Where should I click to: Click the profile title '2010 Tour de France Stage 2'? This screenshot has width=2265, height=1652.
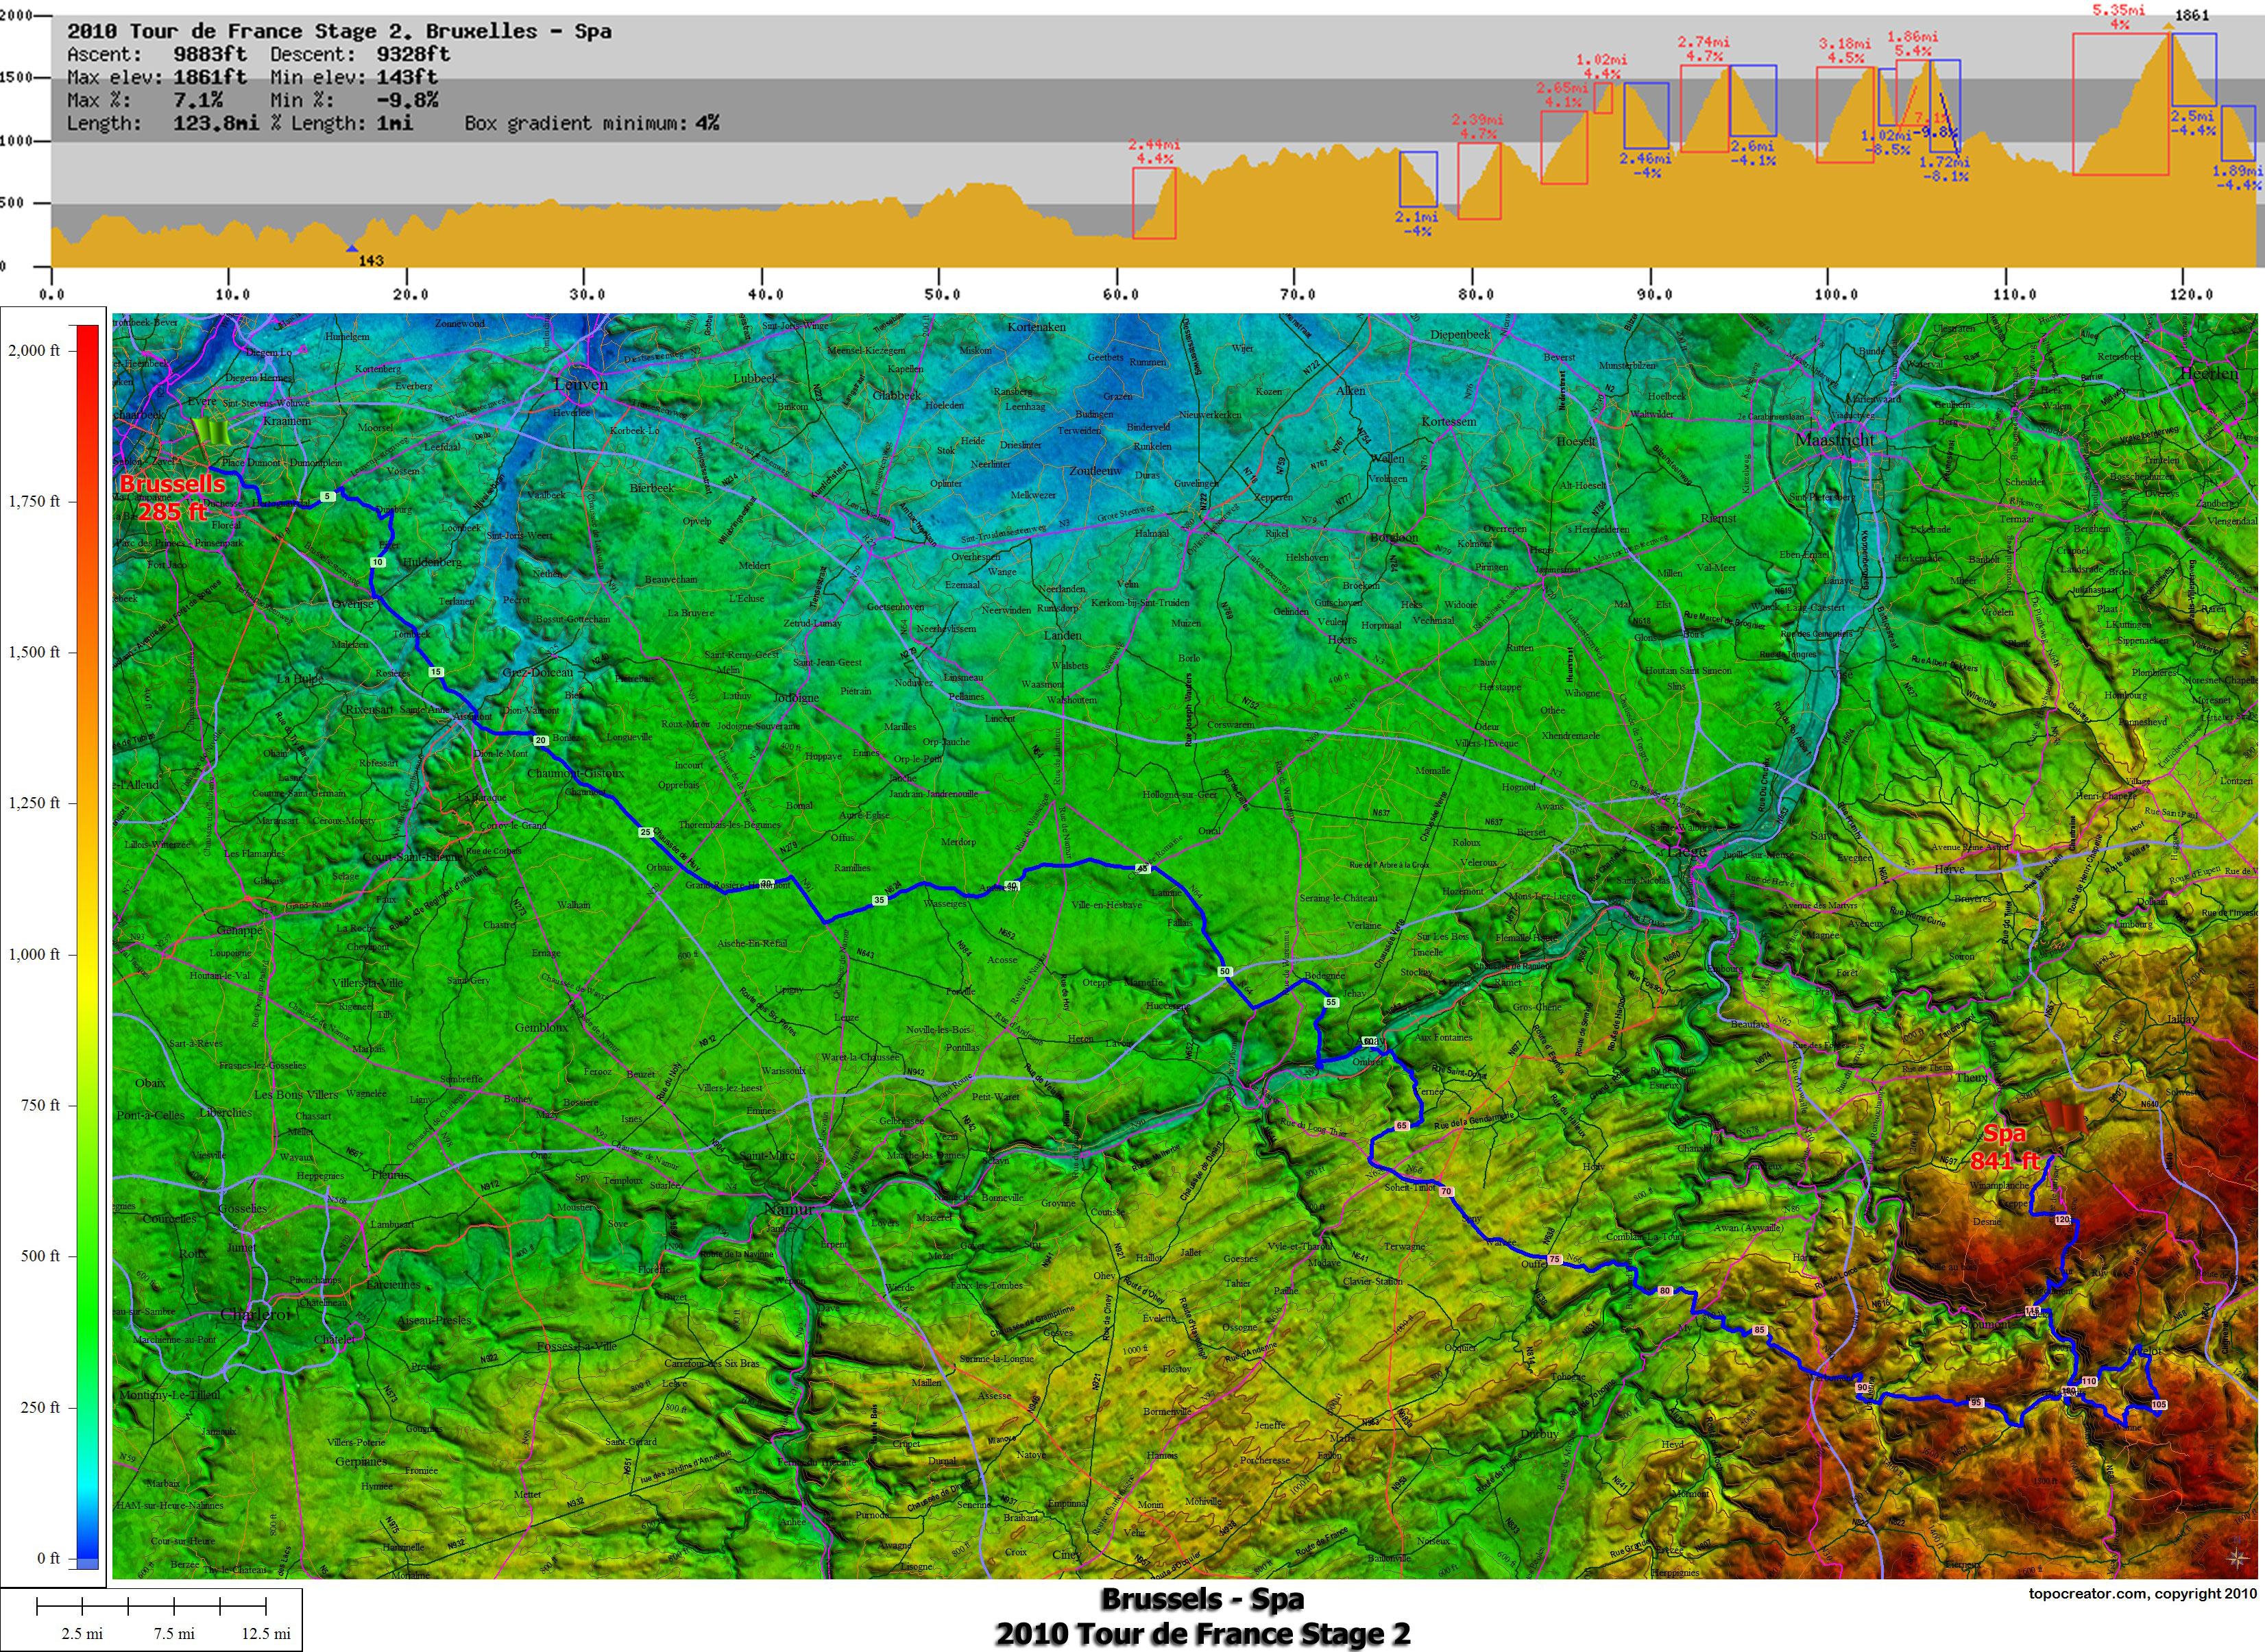339,31
